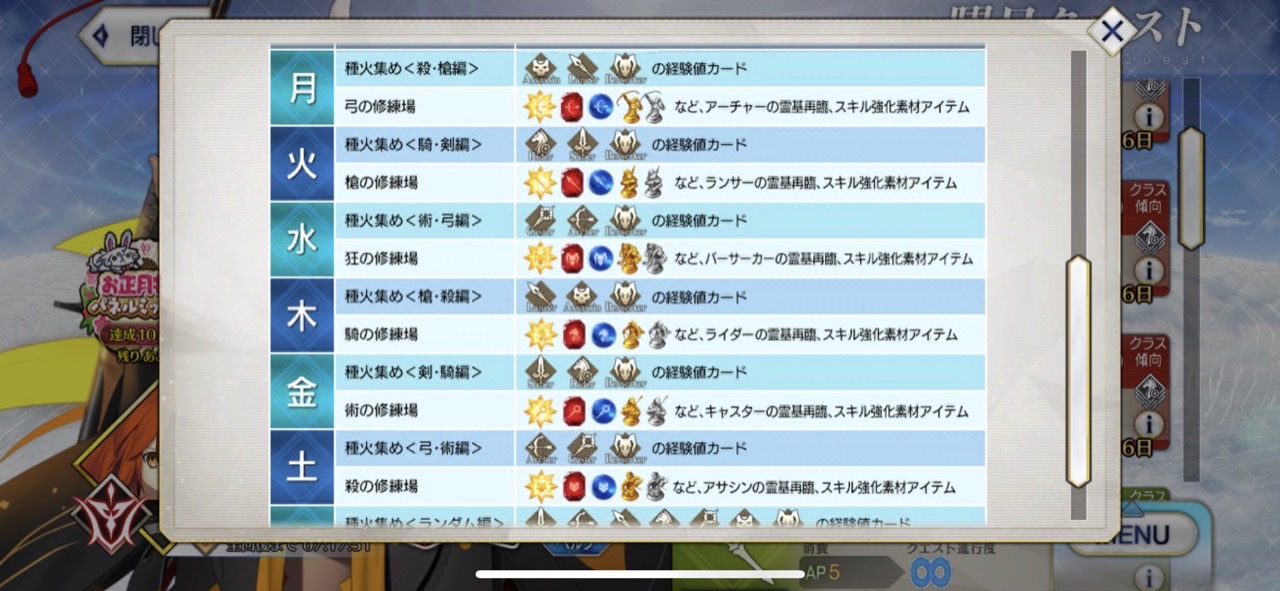Select the 種火集め<騎・剣編> row label
Viewport: 1280px width, 591px height.
pos(414,145)
